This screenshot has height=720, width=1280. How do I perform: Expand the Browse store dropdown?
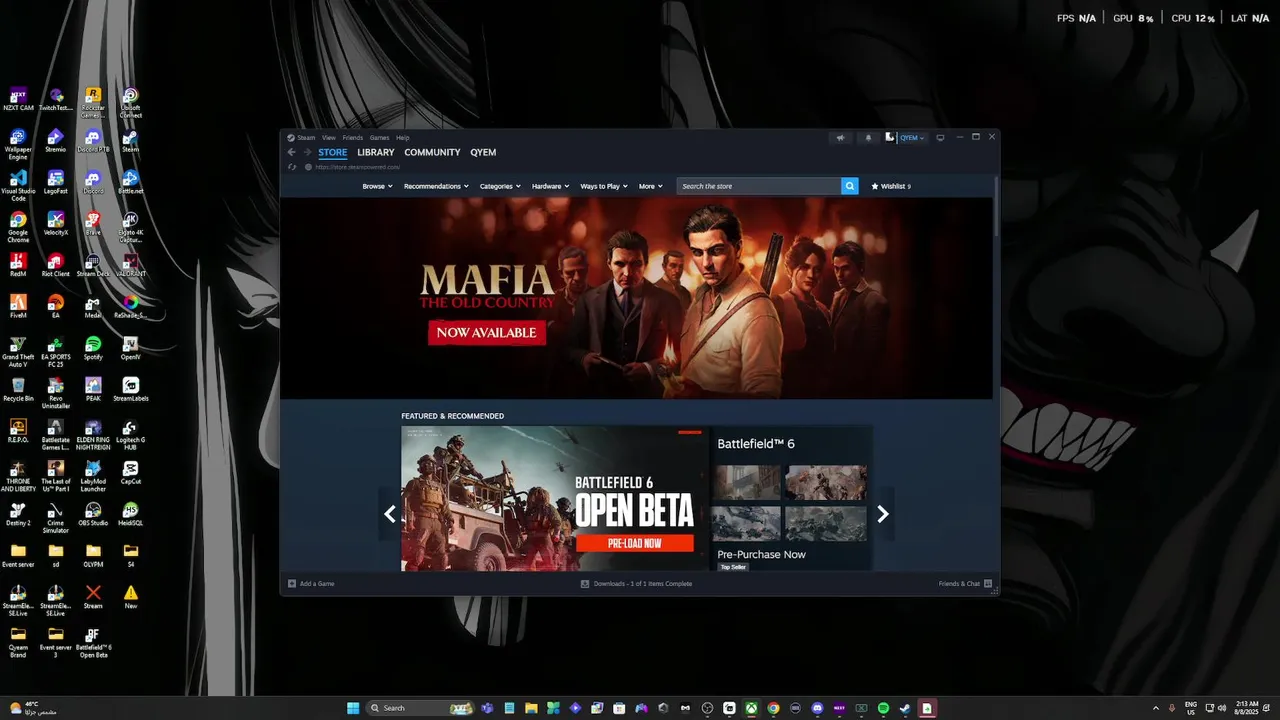pyautogui.click(x=377, y=186)
